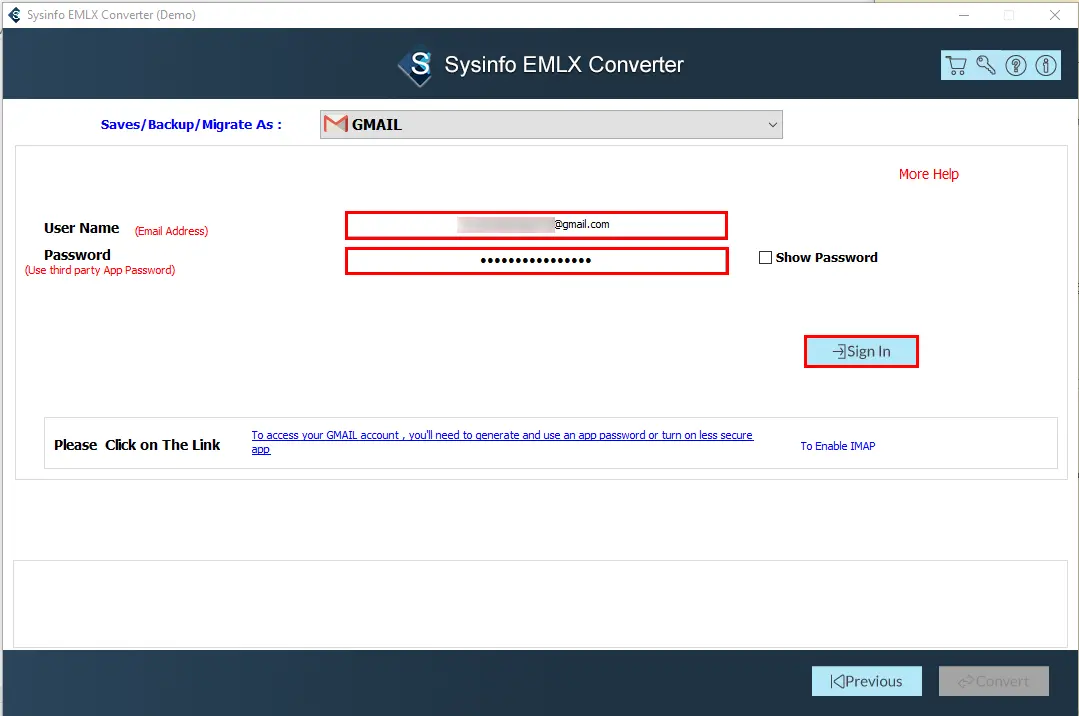Image resolution: width=1079 pixels, height=716 pixels.
Task: Expand the Saves/Backup/Migrate As dropdown arrow
Action: pos(773,125)
